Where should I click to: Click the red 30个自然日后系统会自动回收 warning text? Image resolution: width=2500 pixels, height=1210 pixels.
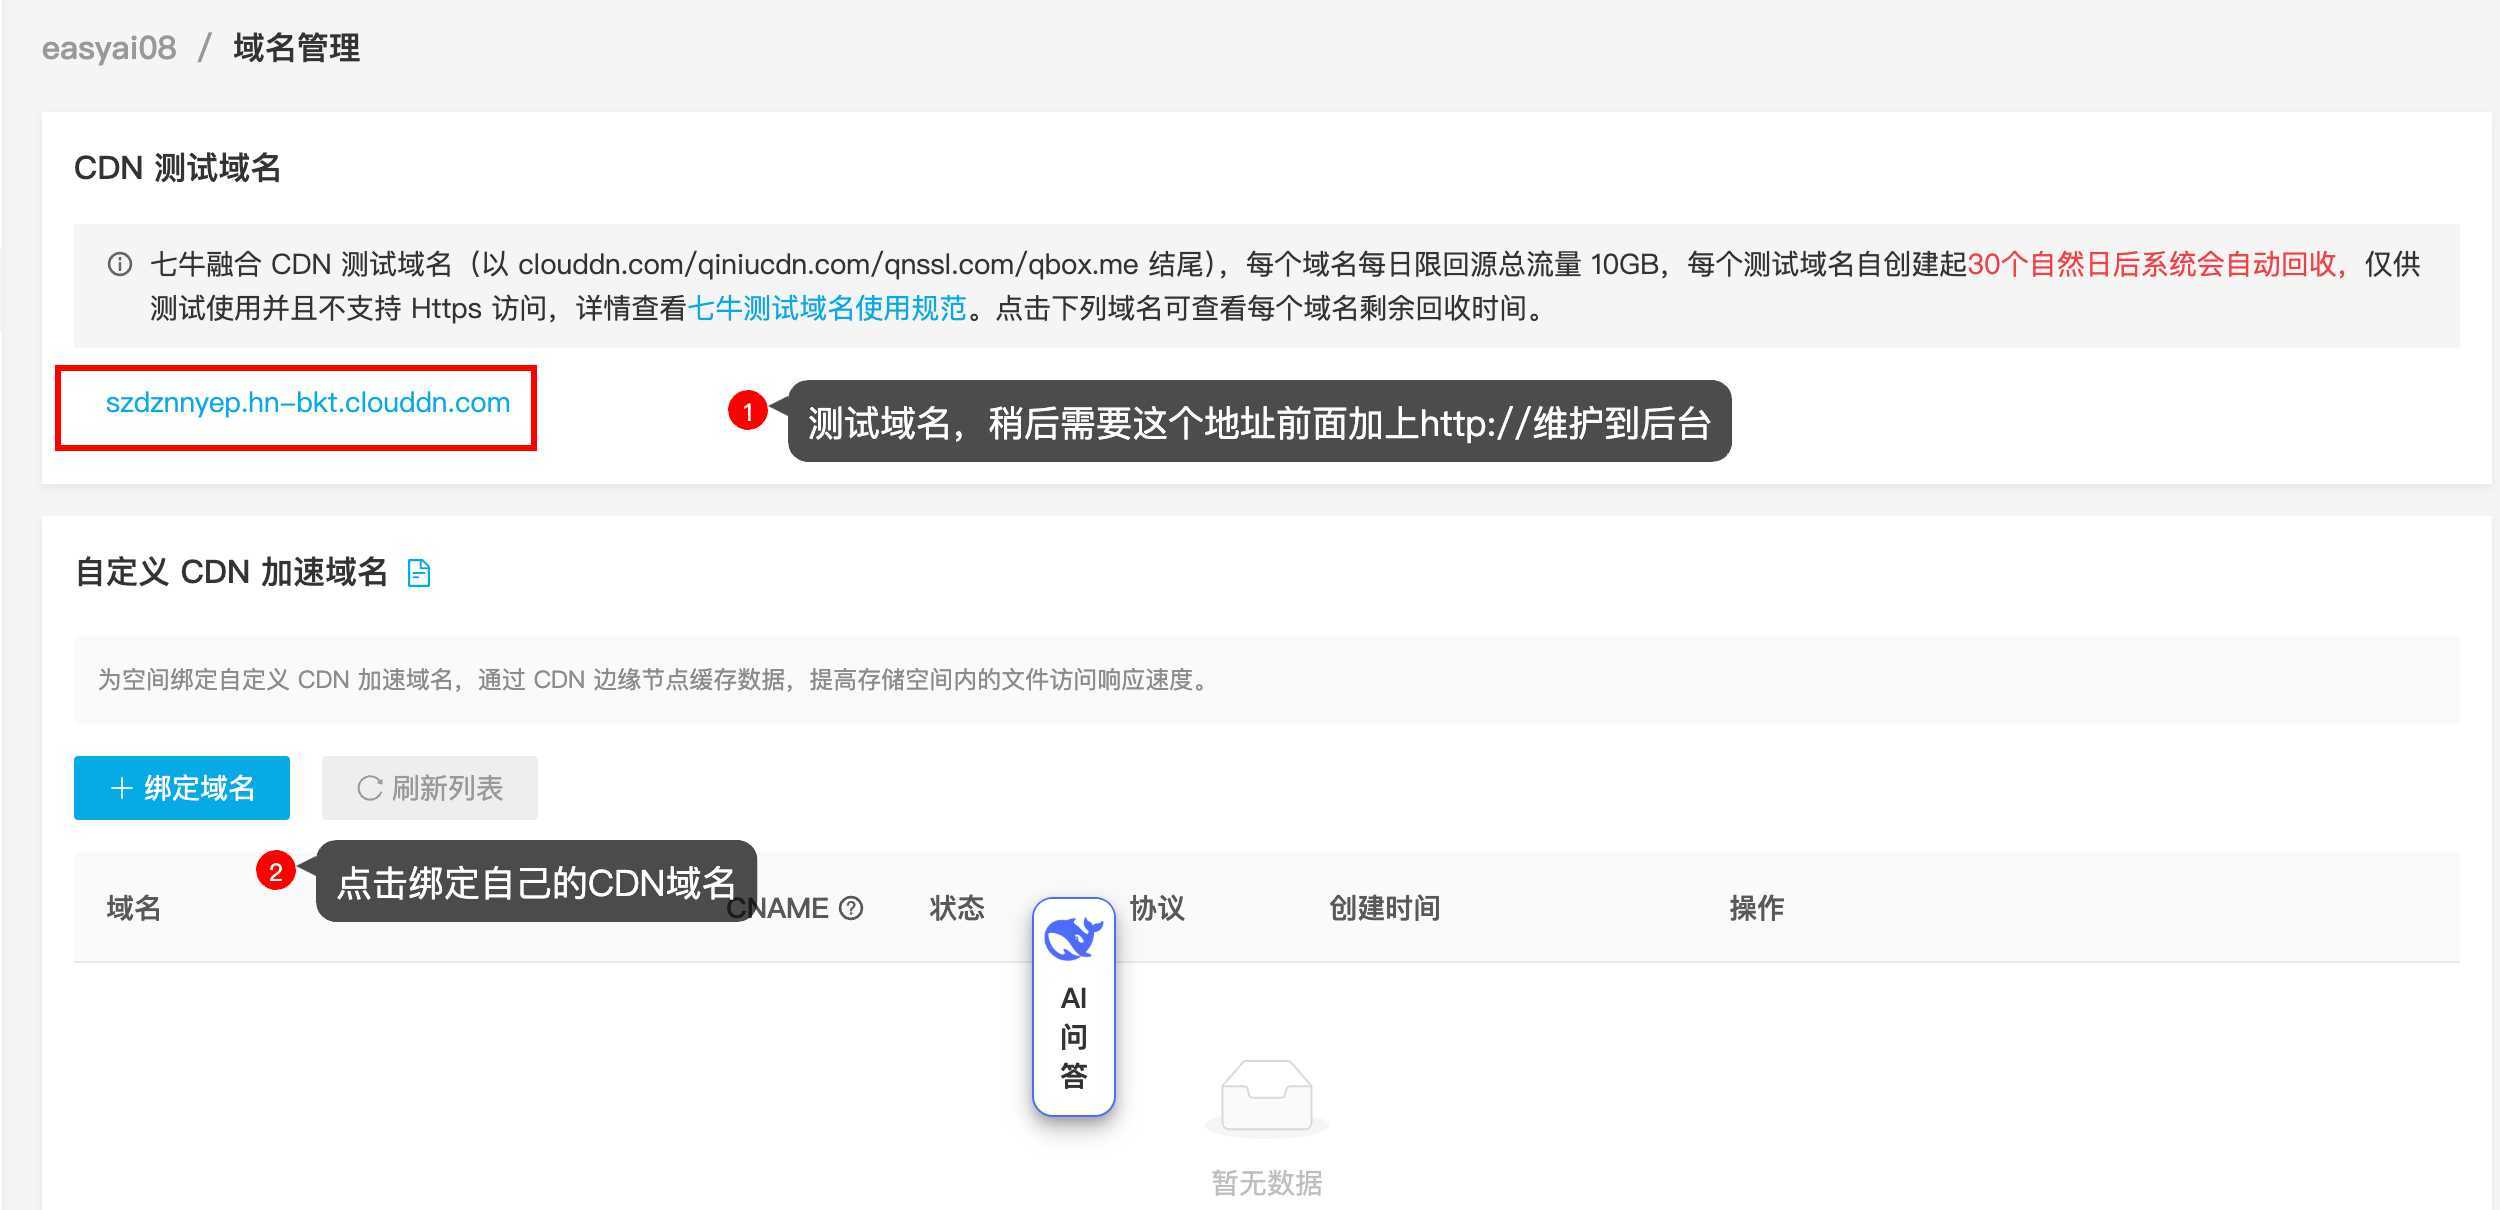[x=2156, y=264]
